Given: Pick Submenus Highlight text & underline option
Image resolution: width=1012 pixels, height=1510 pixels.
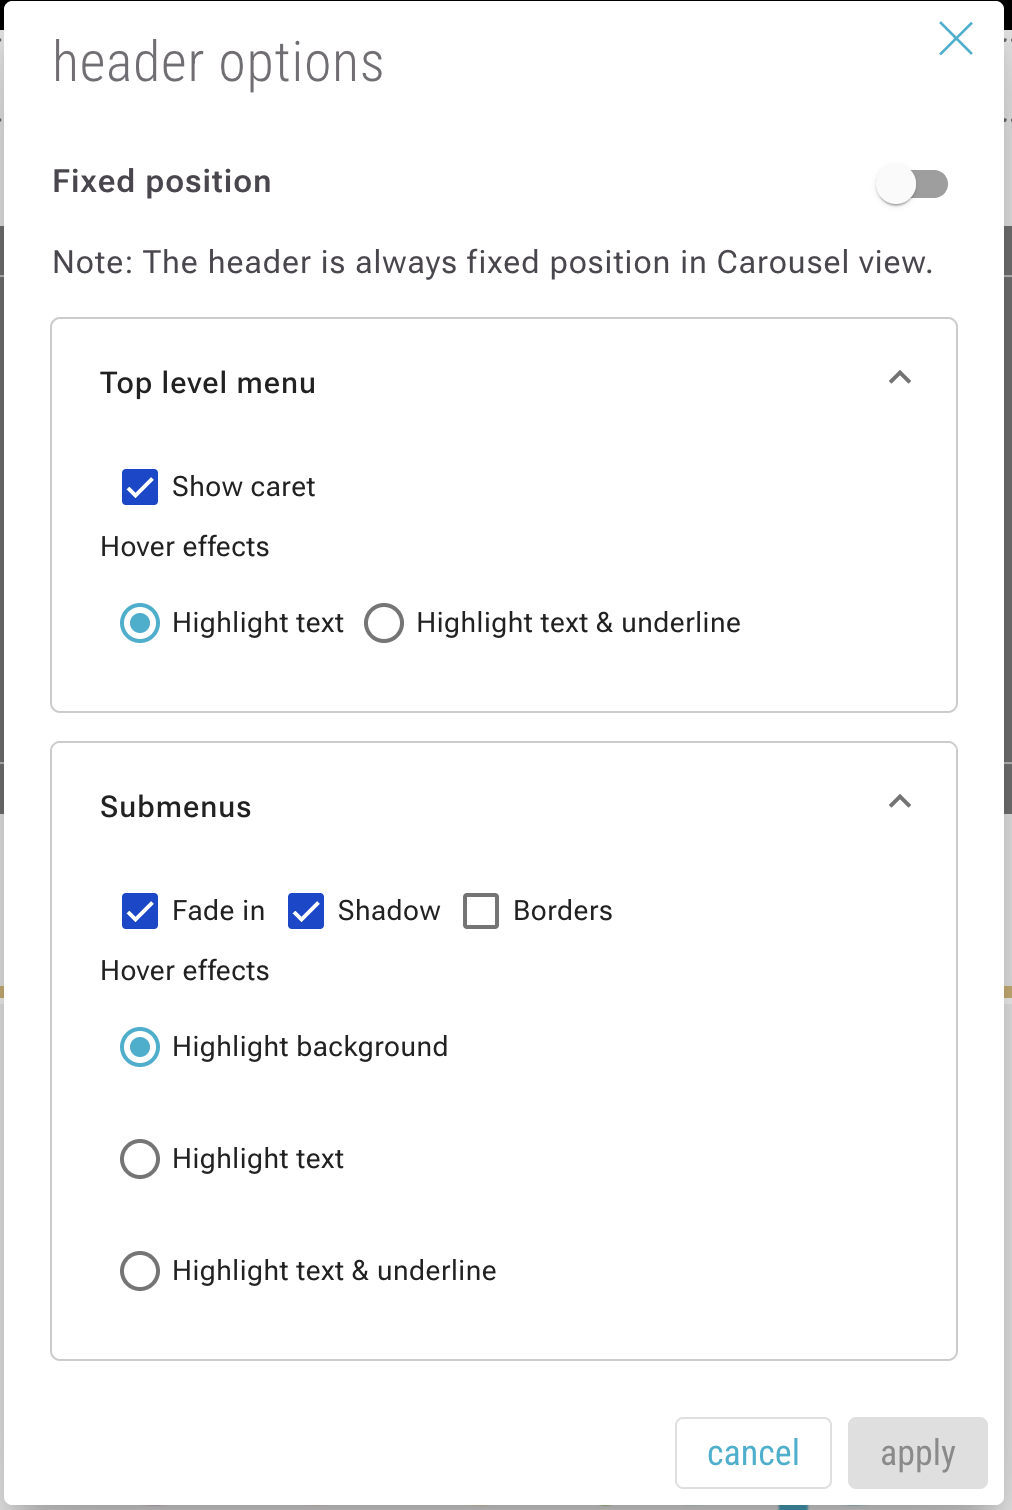Looking at the screenshot, I should tap(140, 1271).
